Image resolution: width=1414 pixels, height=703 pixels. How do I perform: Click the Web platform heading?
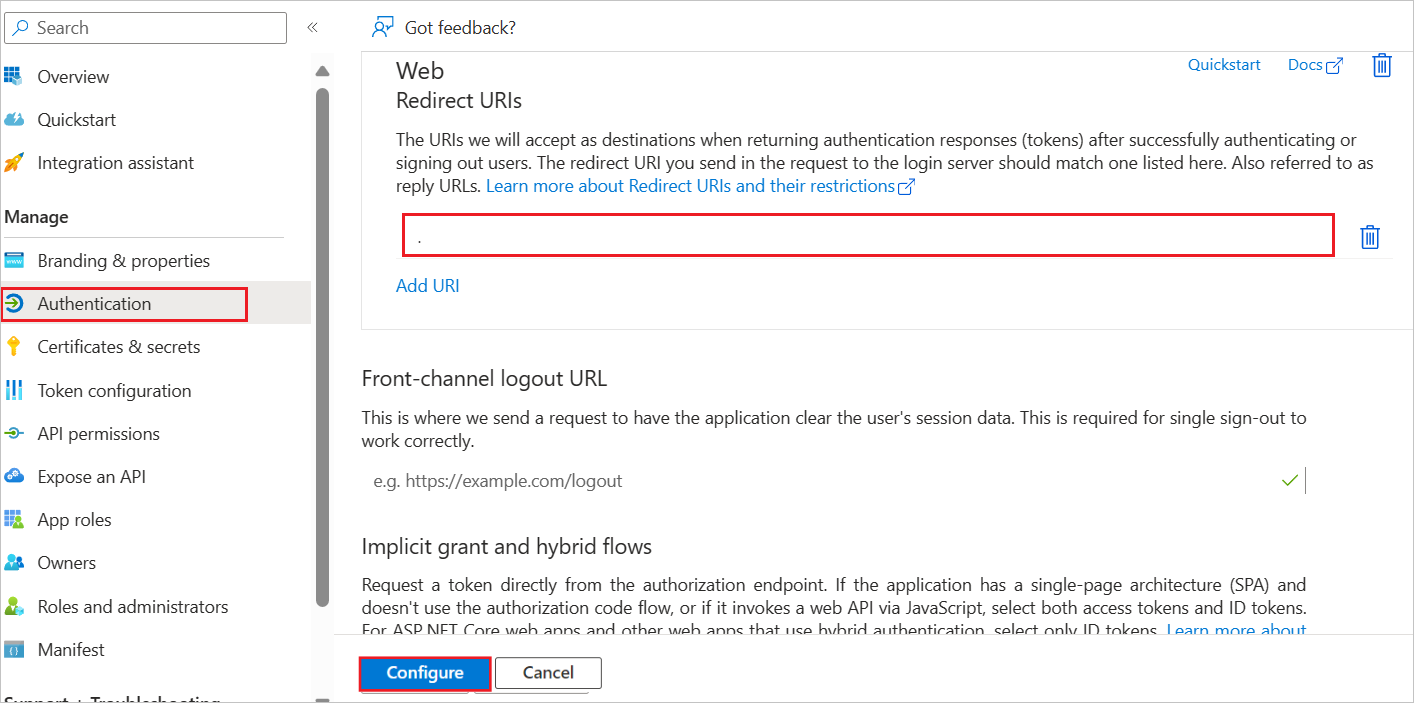pyautogui.click(x=420, y=71)
